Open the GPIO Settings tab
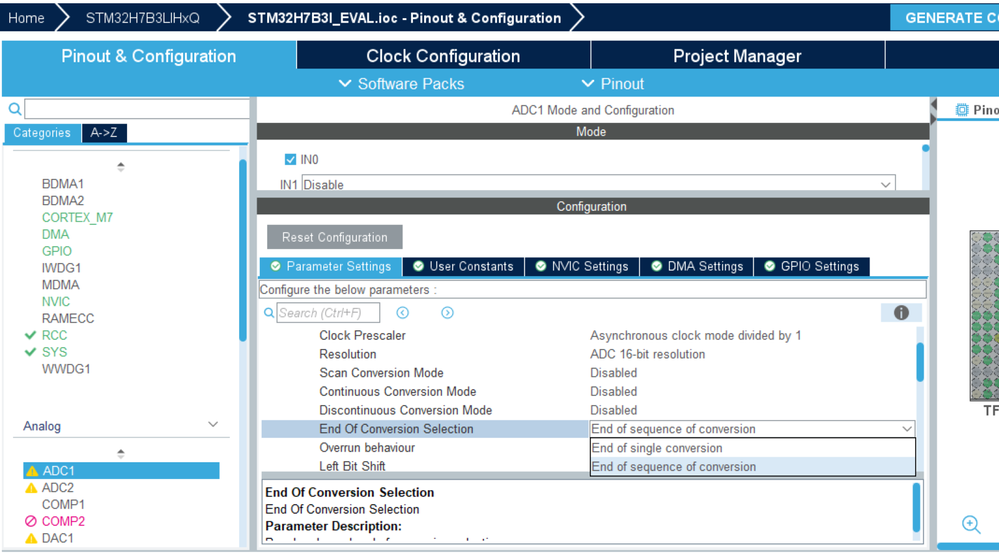Viewport: 999px width, 557px height. [812, 266]
